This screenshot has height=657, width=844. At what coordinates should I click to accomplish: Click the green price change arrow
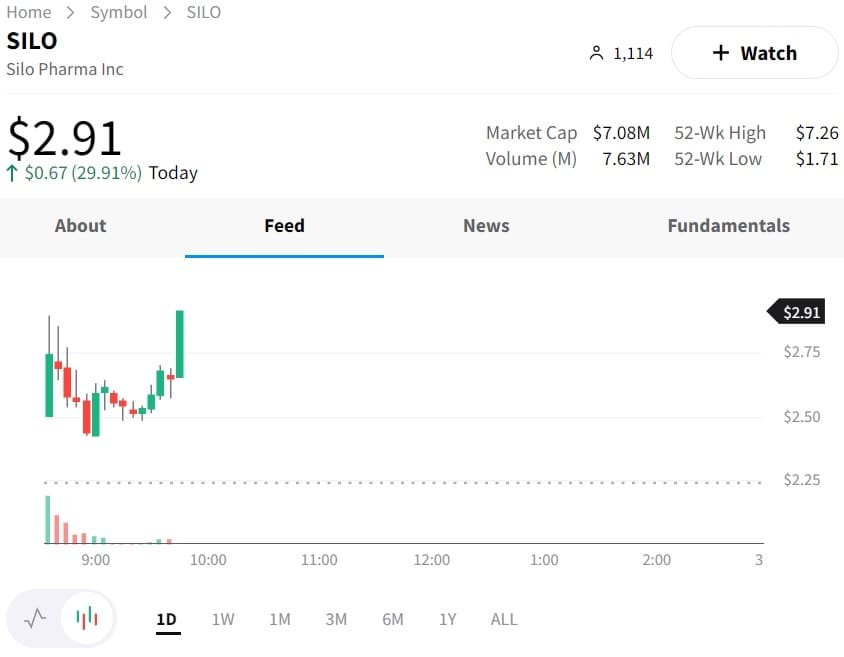[12, 173]
